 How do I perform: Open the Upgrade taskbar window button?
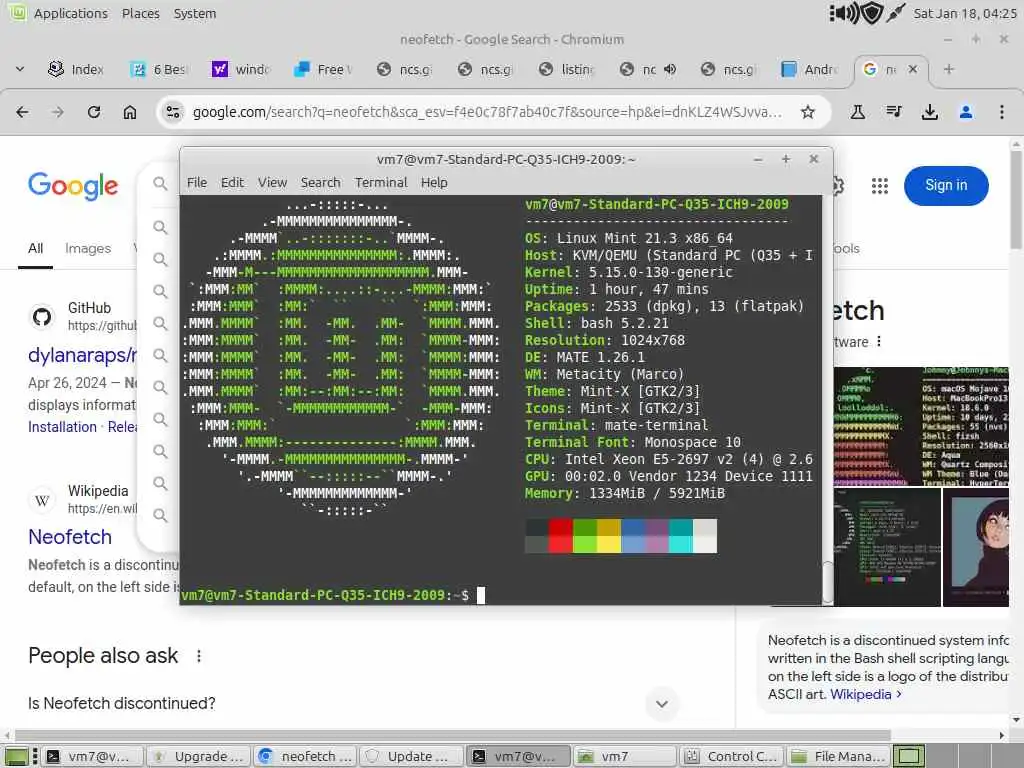click(198, 757)
